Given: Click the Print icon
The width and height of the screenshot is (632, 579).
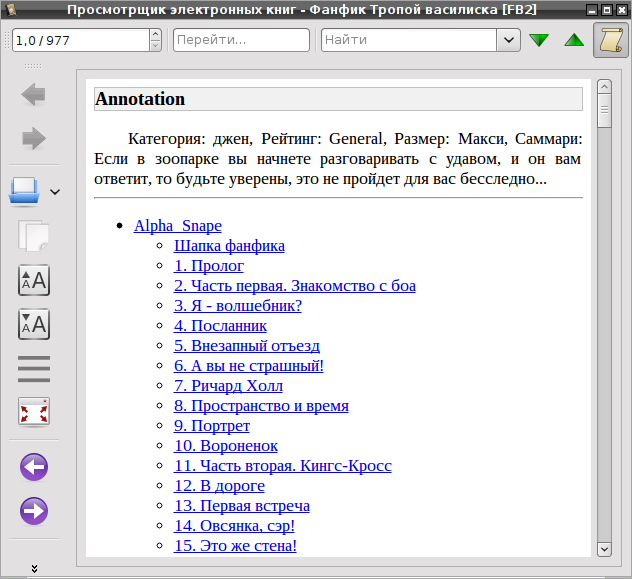Looking at the screenshot, I should pyautogui.click(x=24, y=191).
